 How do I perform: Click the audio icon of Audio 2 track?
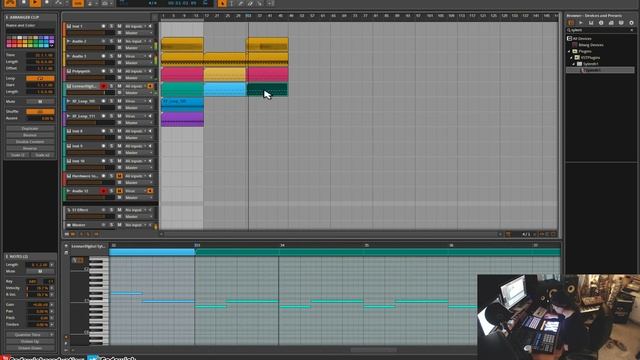[69, 41]
